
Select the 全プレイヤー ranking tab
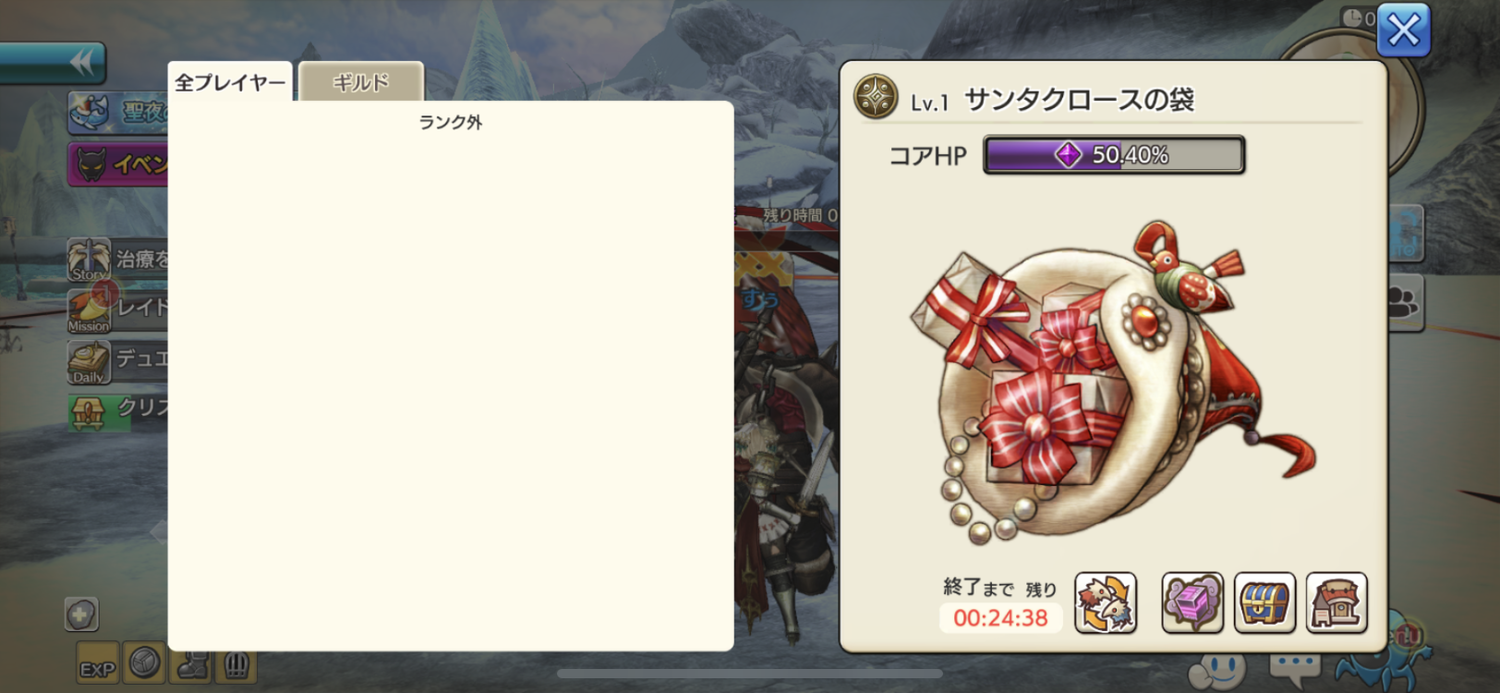coord(230,82)
